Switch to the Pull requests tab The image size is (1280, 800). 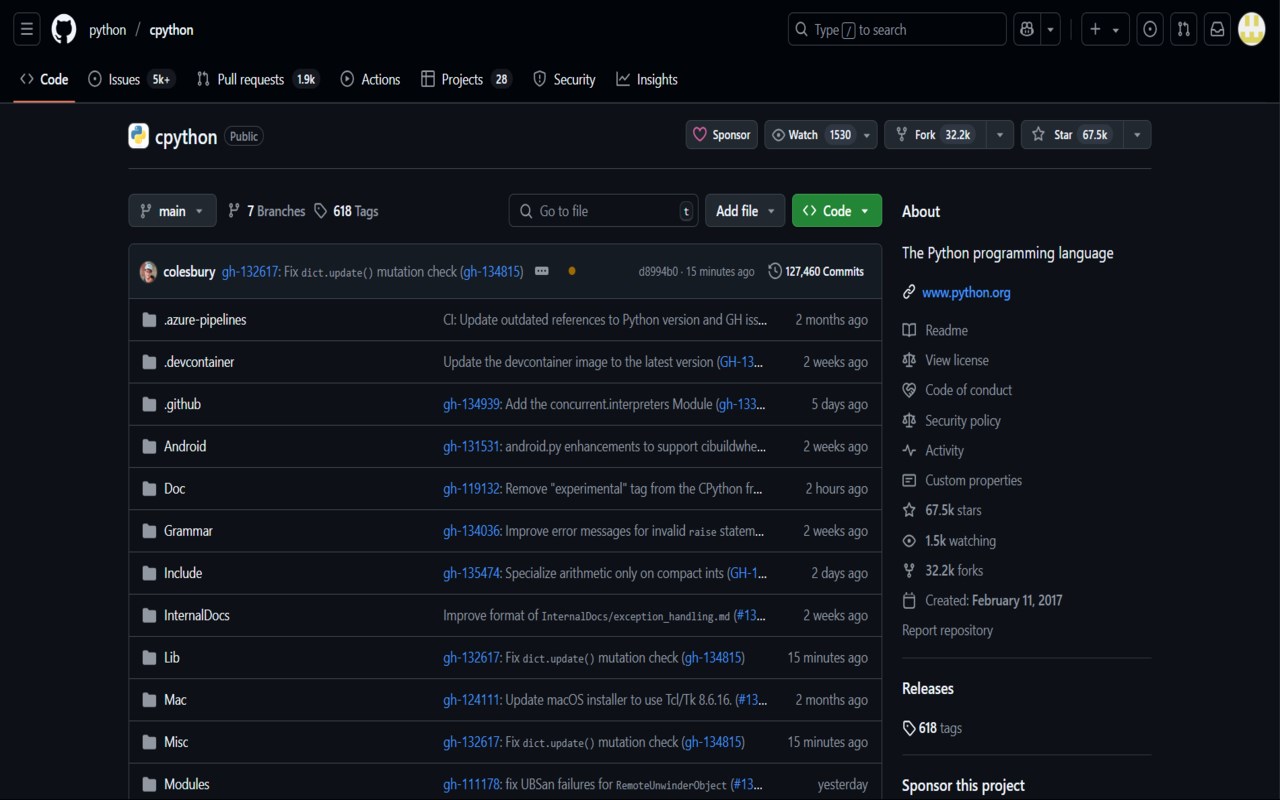(x=258, y=79)
